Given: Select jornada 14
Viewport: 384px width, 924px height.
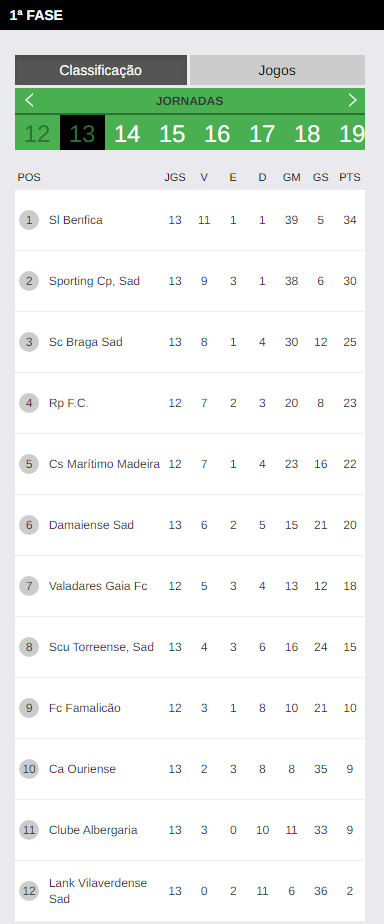Looking at the screenshot, I should pos(127,133).
